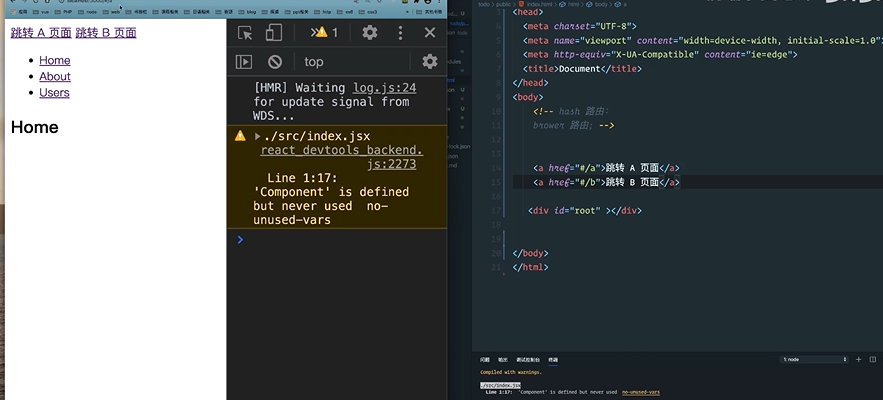Click the ./src/index.jsx path in terminal
Viewport: 883px width, 400px height.
point(500,385)
